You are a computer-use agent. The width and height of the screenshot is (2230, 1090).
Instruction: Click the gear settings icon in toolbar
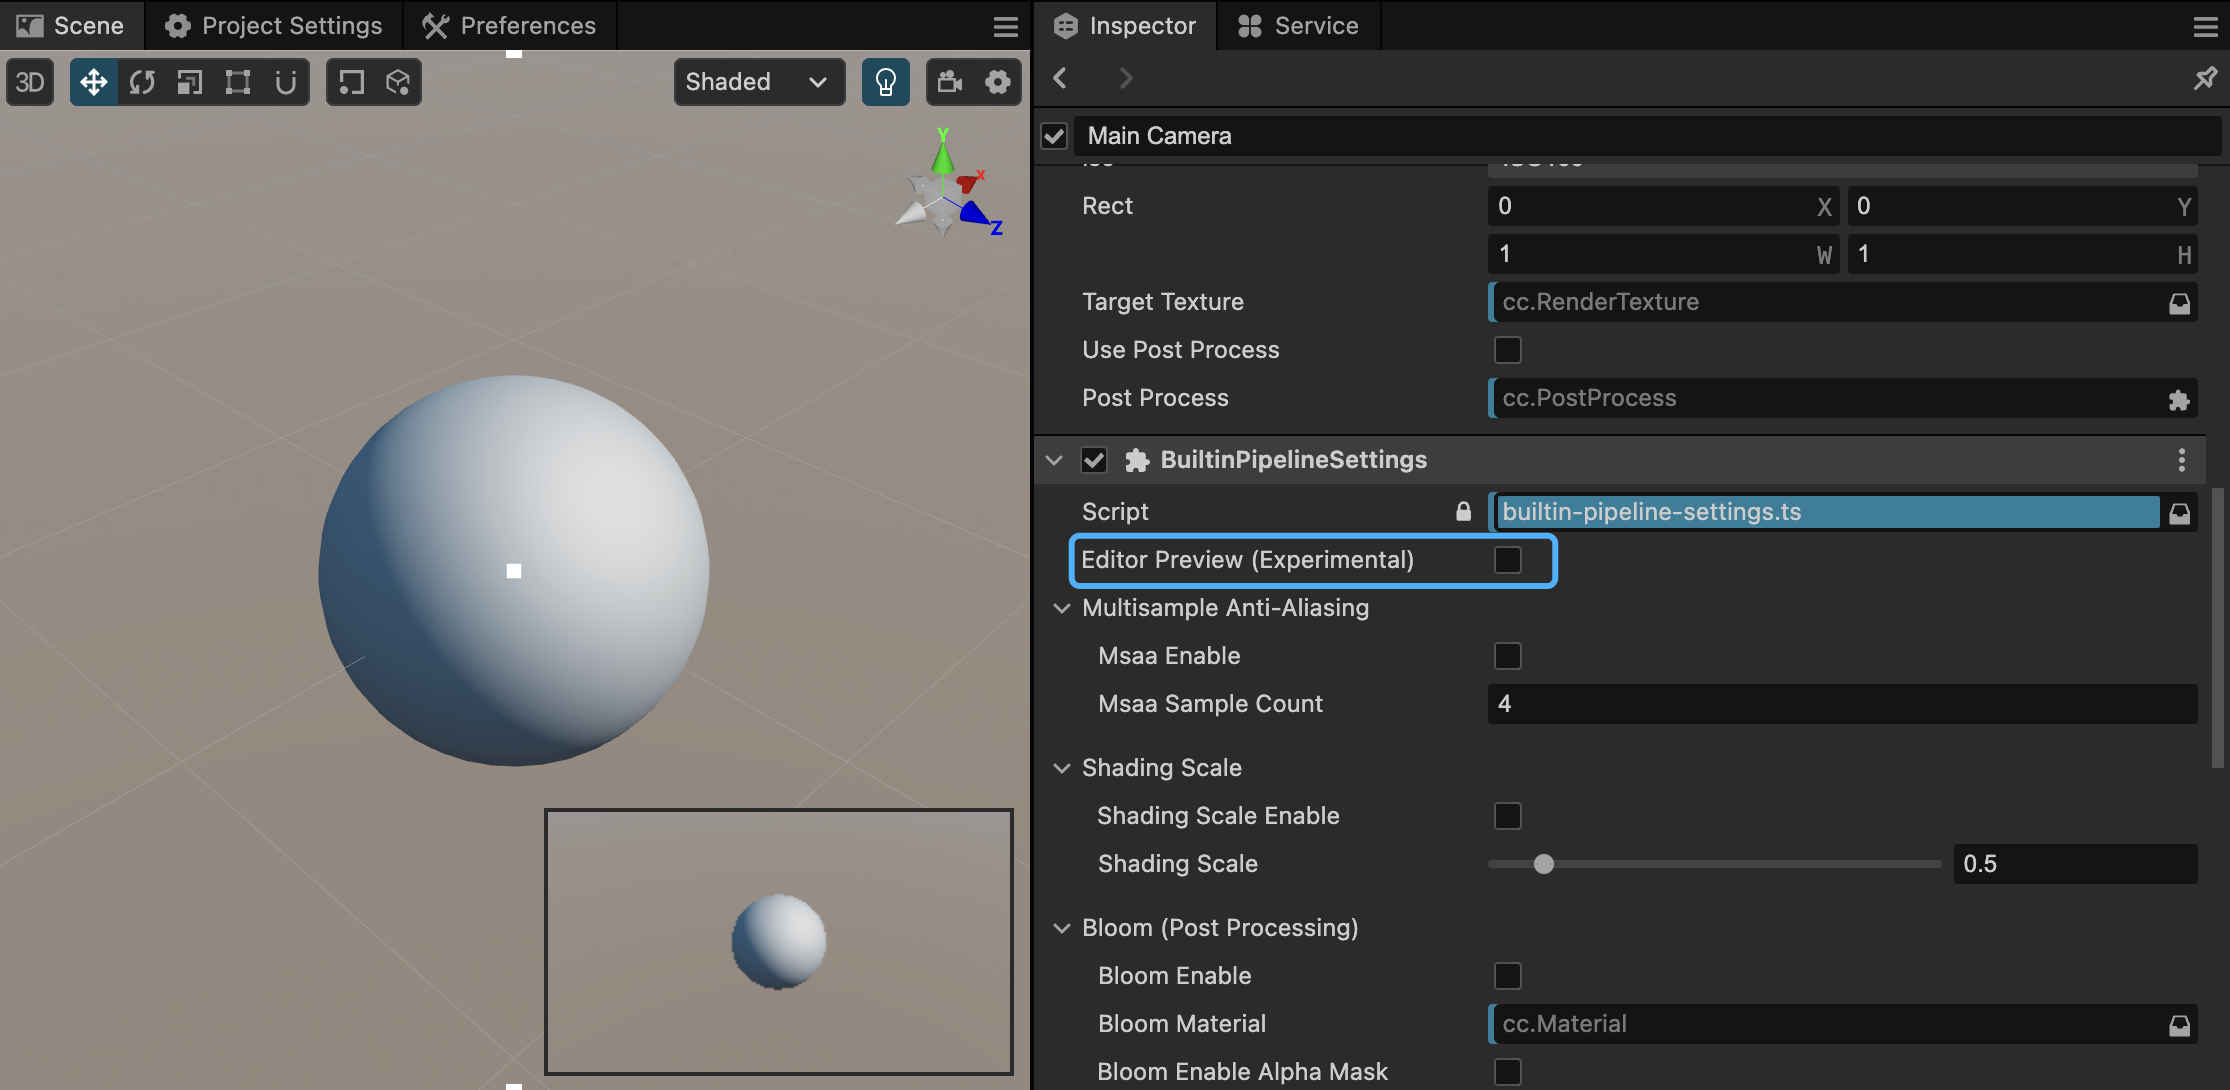pyautogui.click(x=998, y=81)
